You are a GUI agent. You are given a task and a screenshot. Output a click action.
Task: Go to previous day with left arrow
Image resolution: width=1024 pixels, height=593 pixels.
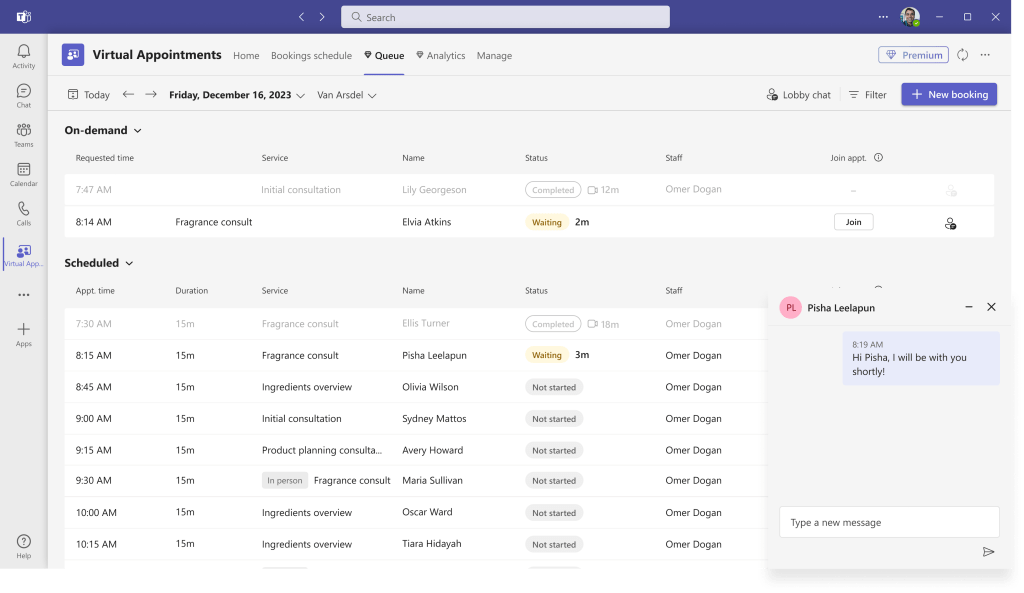[x=128, y=95]
